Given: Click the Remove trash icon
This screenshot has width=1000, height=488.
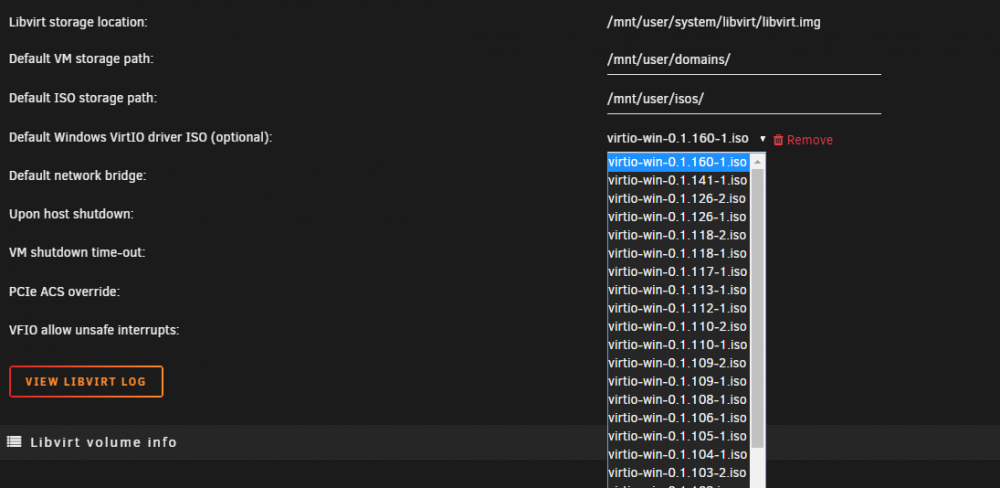Looking at the screenshot, I should [778, 140].
